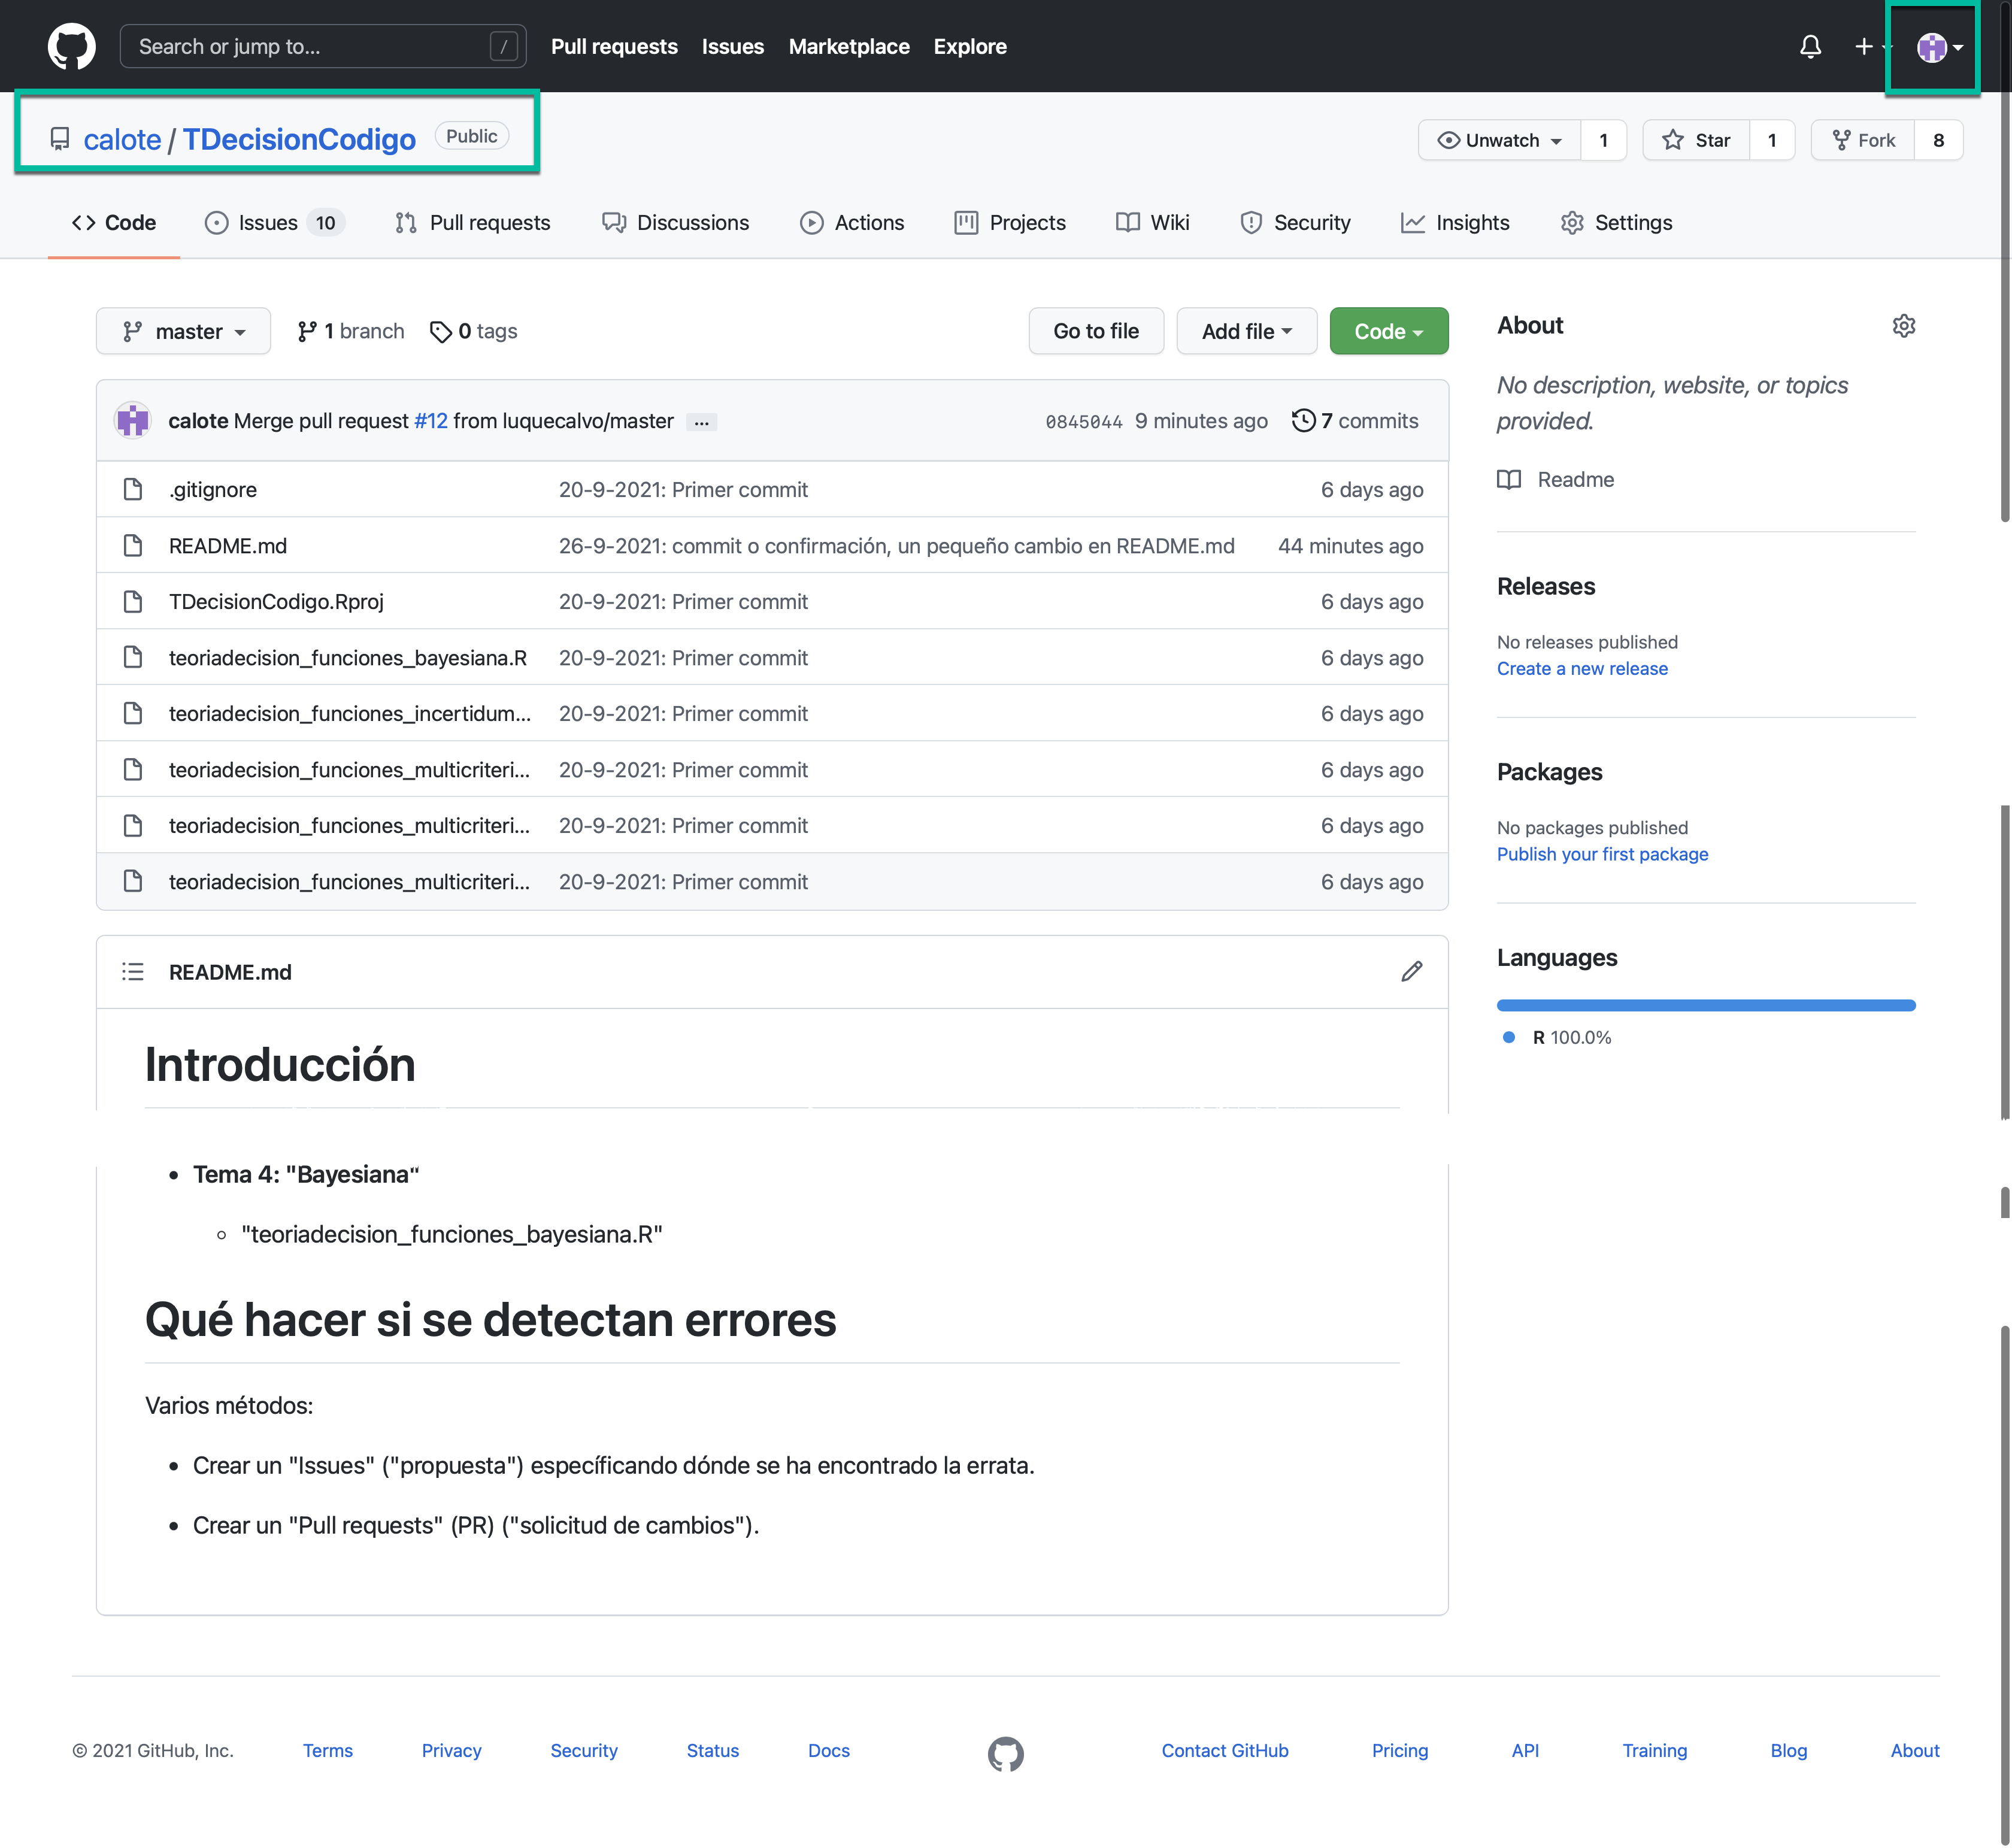Open Privacy footer link
Viewport: 2012px width, 1848px height.
pyautogui.click(x=451, y=1750)
